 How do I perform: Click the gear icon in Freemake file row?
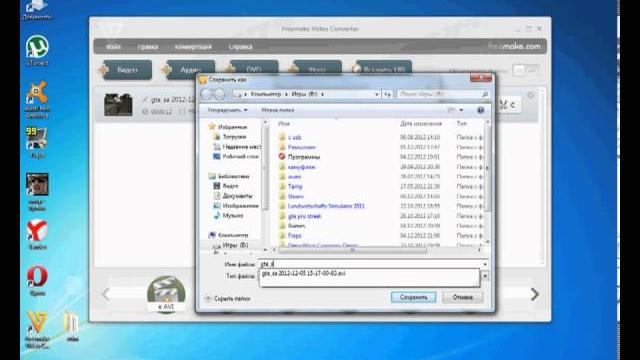[530, 95]
